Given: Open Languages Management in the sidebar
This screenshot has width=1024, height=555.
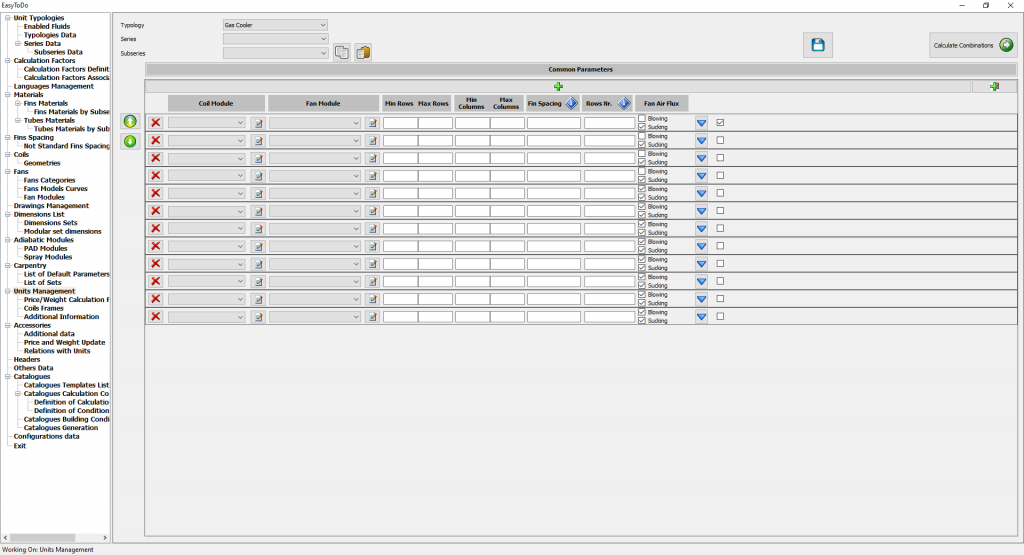Looking at the screenshot, I should [x=53, y=86].
